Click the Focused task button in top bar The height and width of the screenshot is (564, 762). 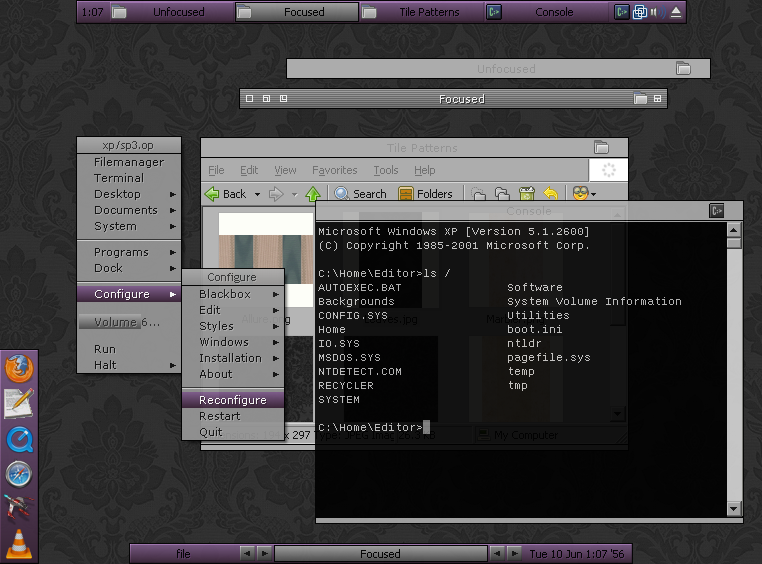[297, 12]
